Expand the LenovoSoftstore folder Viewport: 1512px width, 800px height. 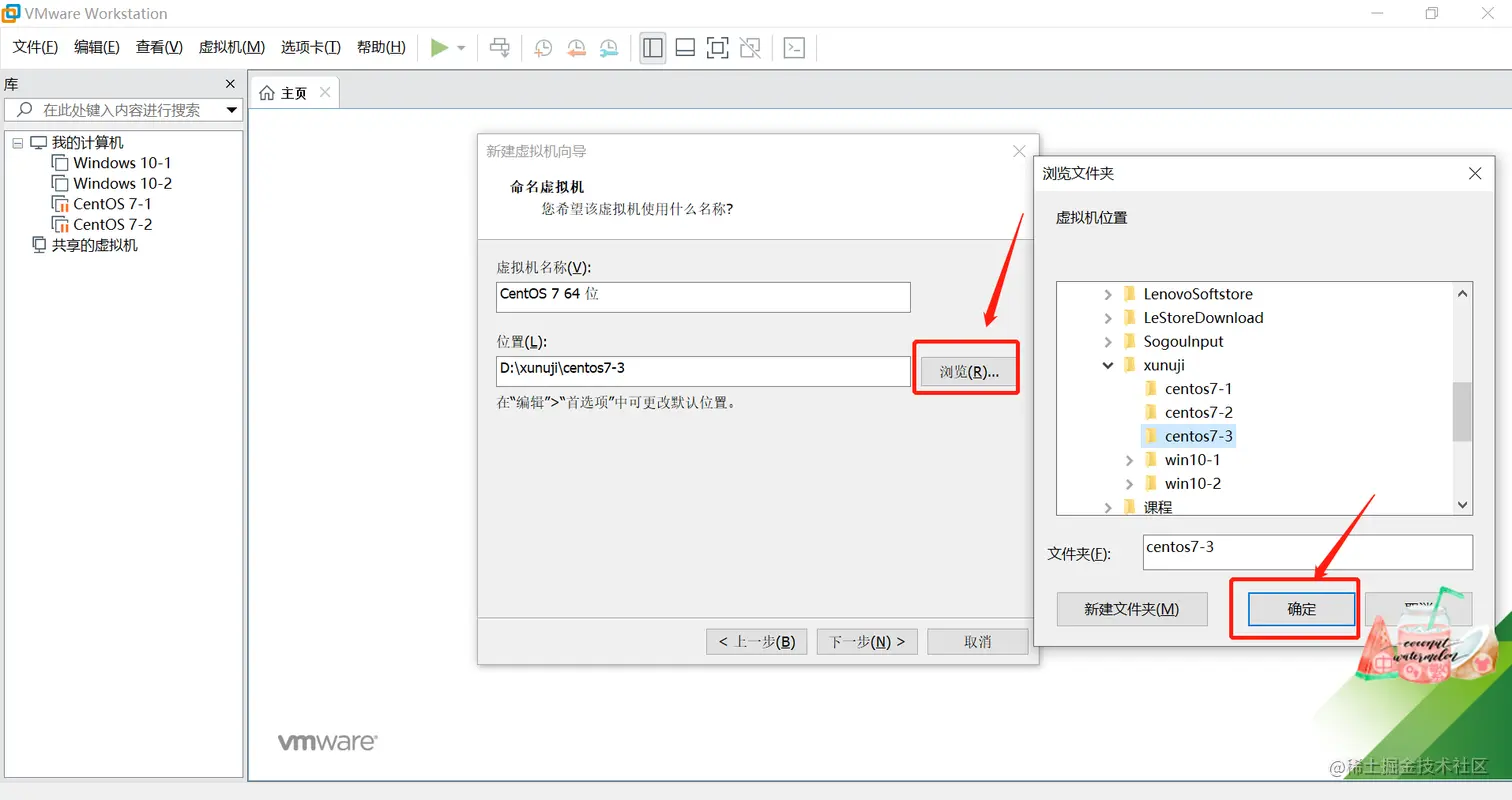1107,294
